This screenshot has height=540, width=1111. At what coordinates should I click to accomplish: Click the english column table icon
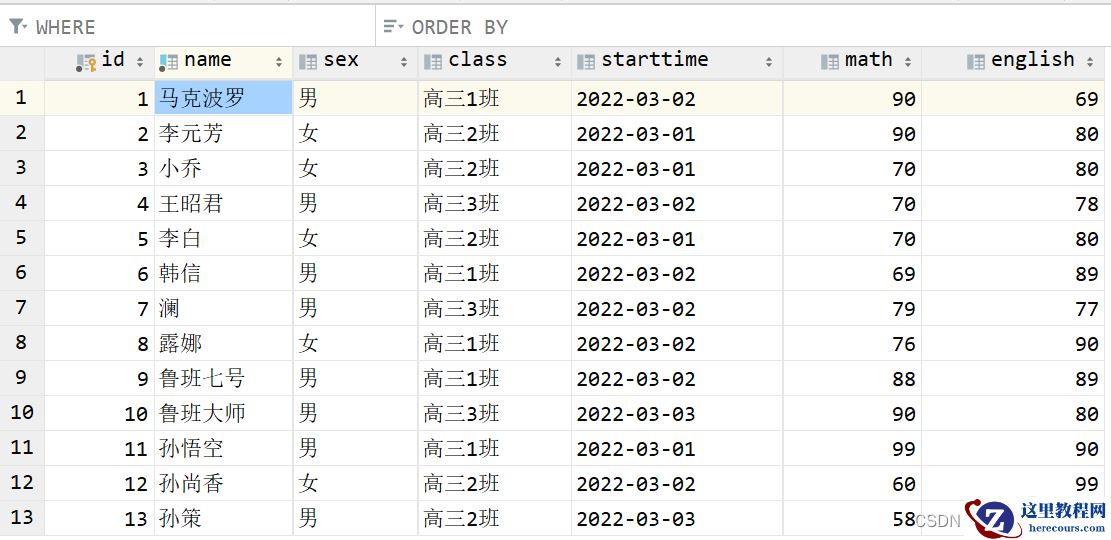pos(975,61)
